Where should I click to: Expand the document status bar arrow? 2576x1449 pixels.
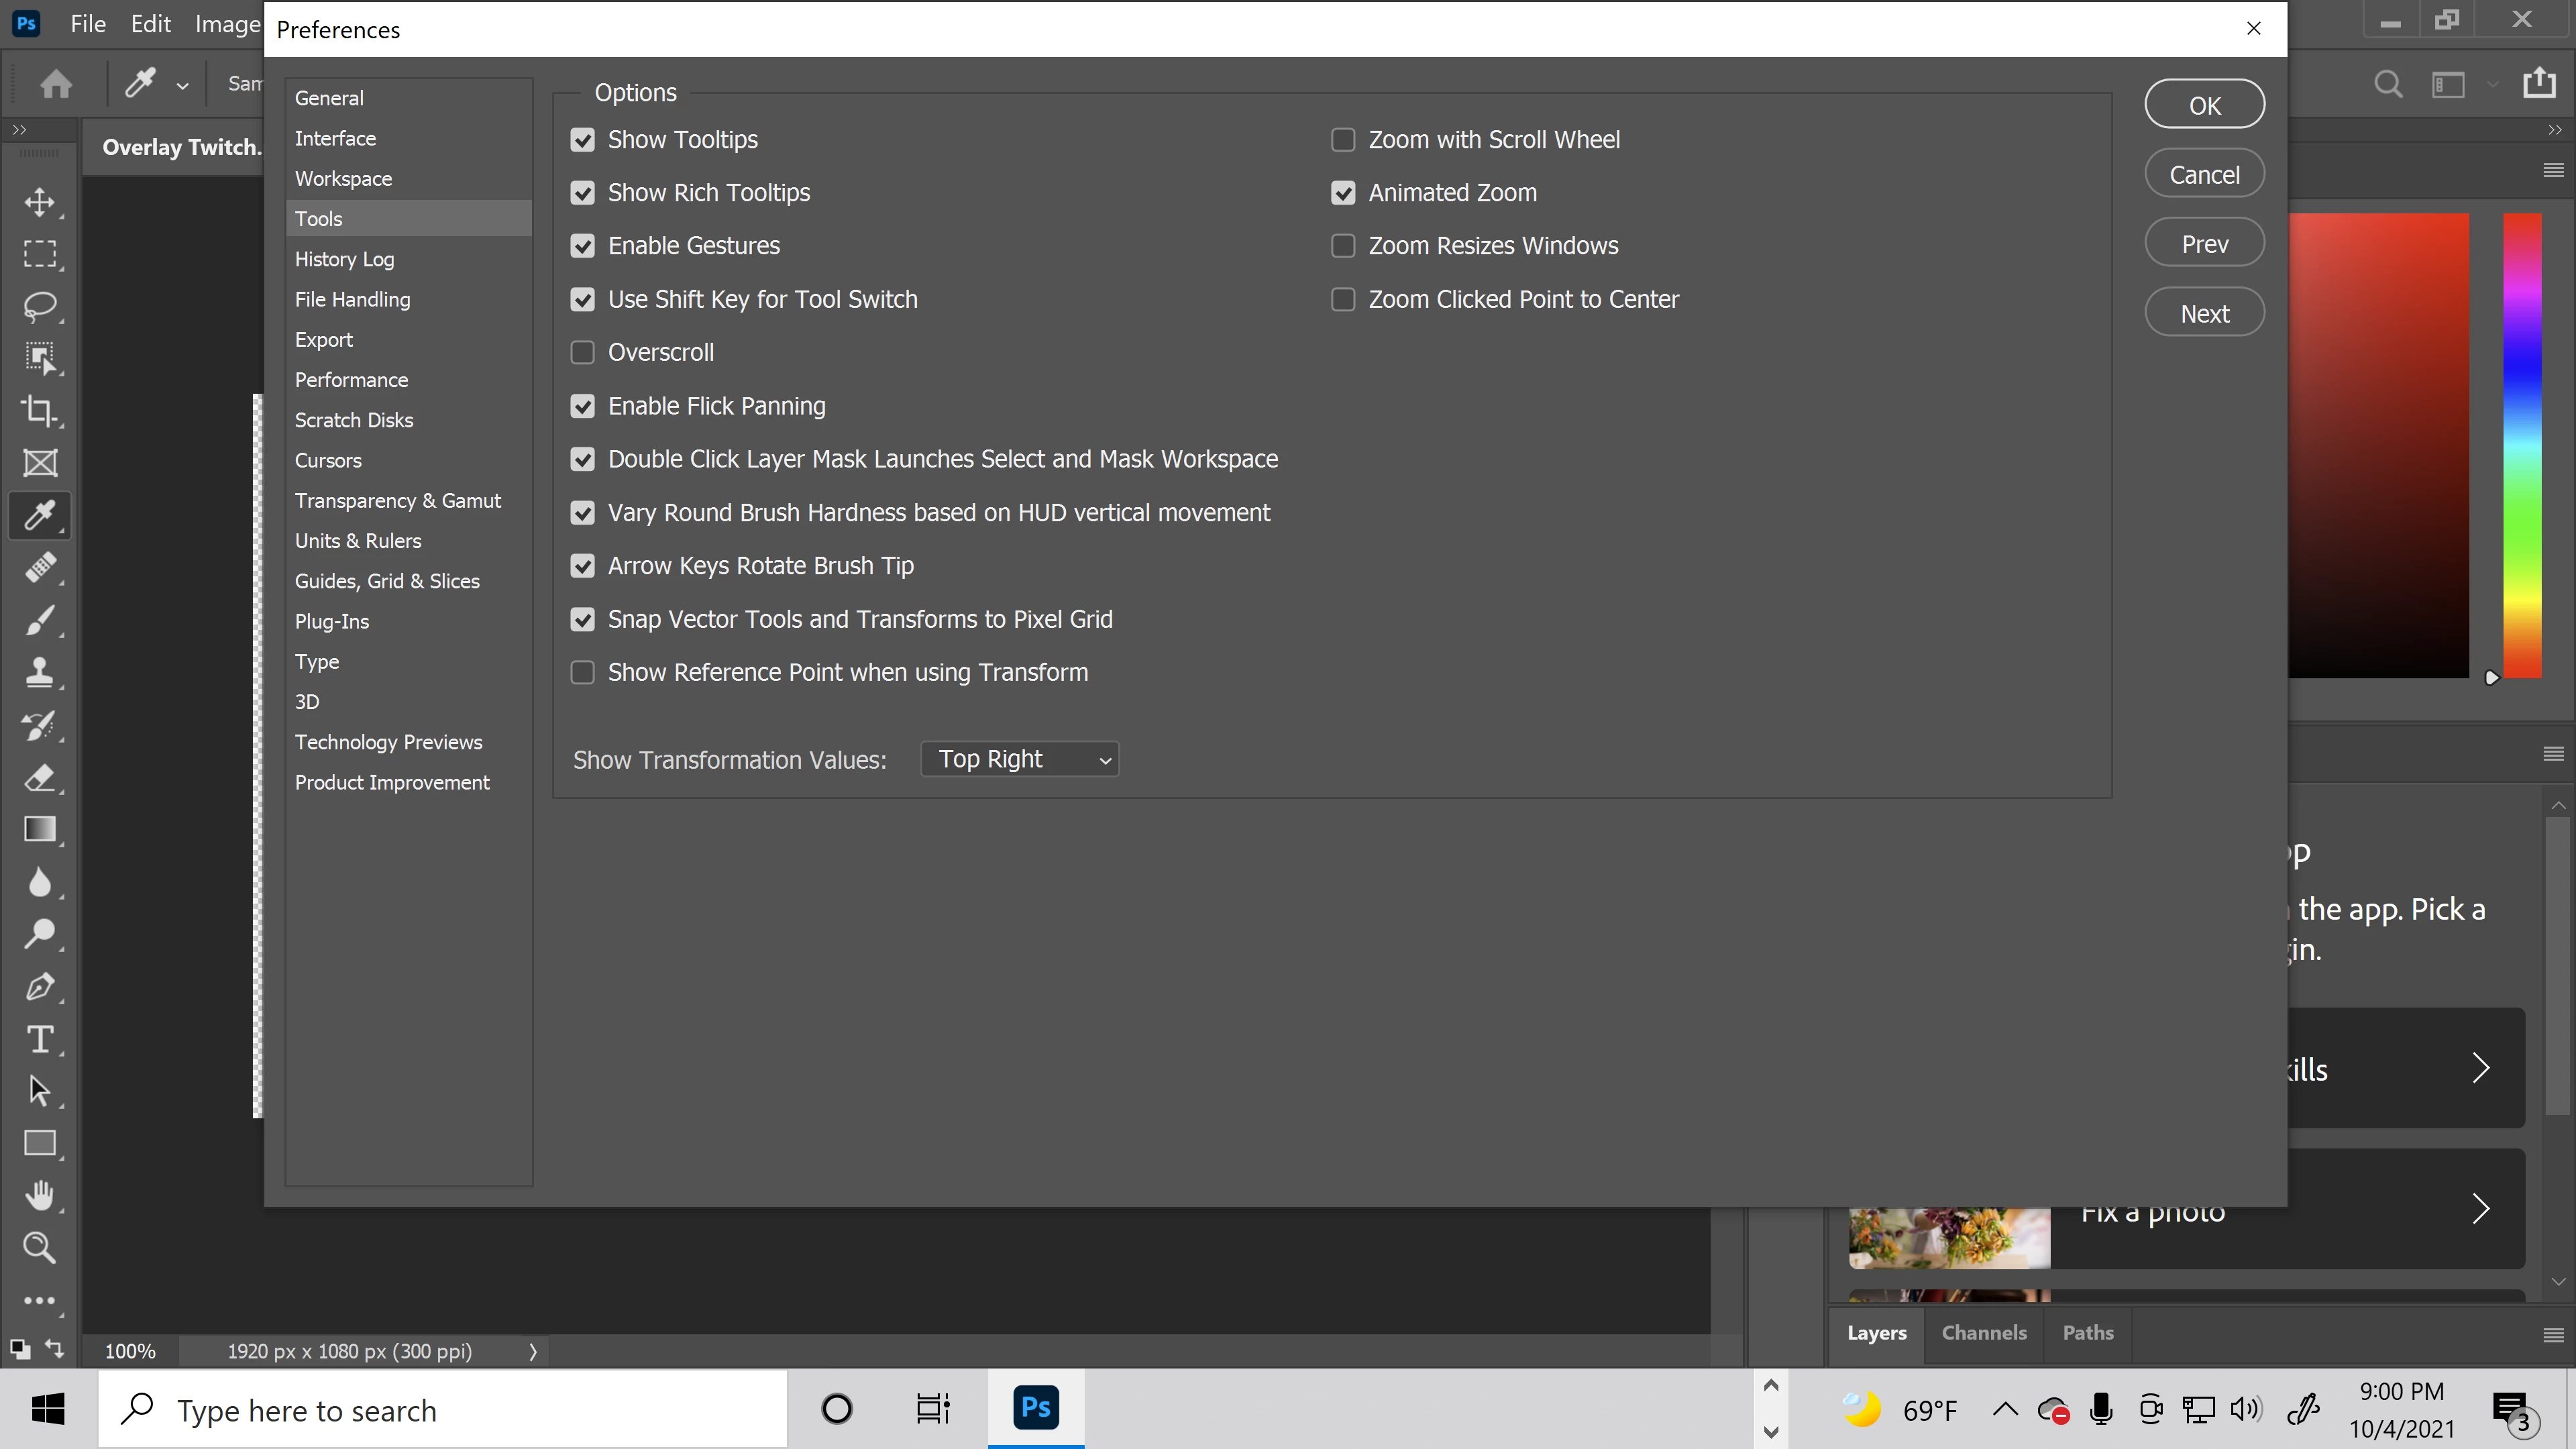[533, 1352]
